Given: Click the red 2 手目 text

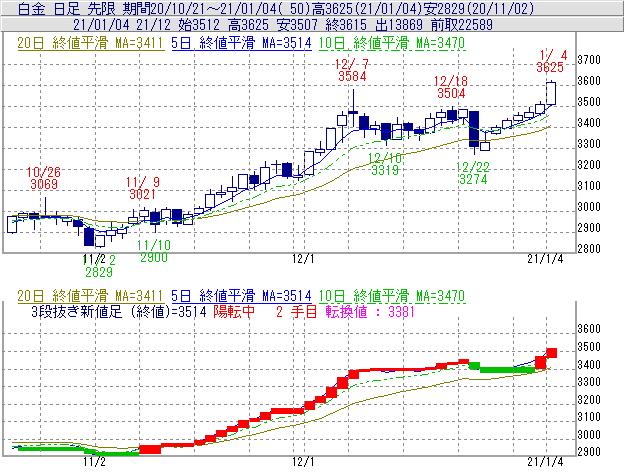Looking at the screenshot, I should (296, 311).
